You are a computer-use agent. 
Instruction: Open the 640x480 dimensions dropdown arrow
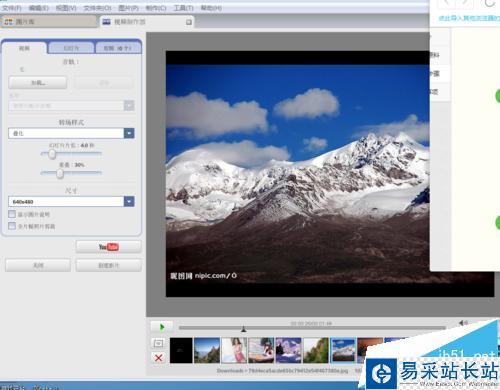tap(129, 201)
